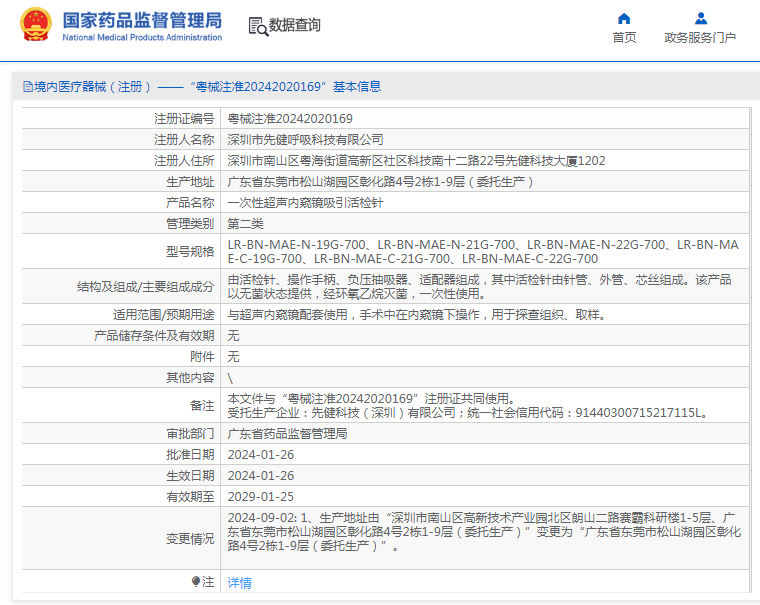Click registrant name 深圳市先健呼吸科技有限公司
Viewport: 760px width, 605px height.
coord(305,140)
